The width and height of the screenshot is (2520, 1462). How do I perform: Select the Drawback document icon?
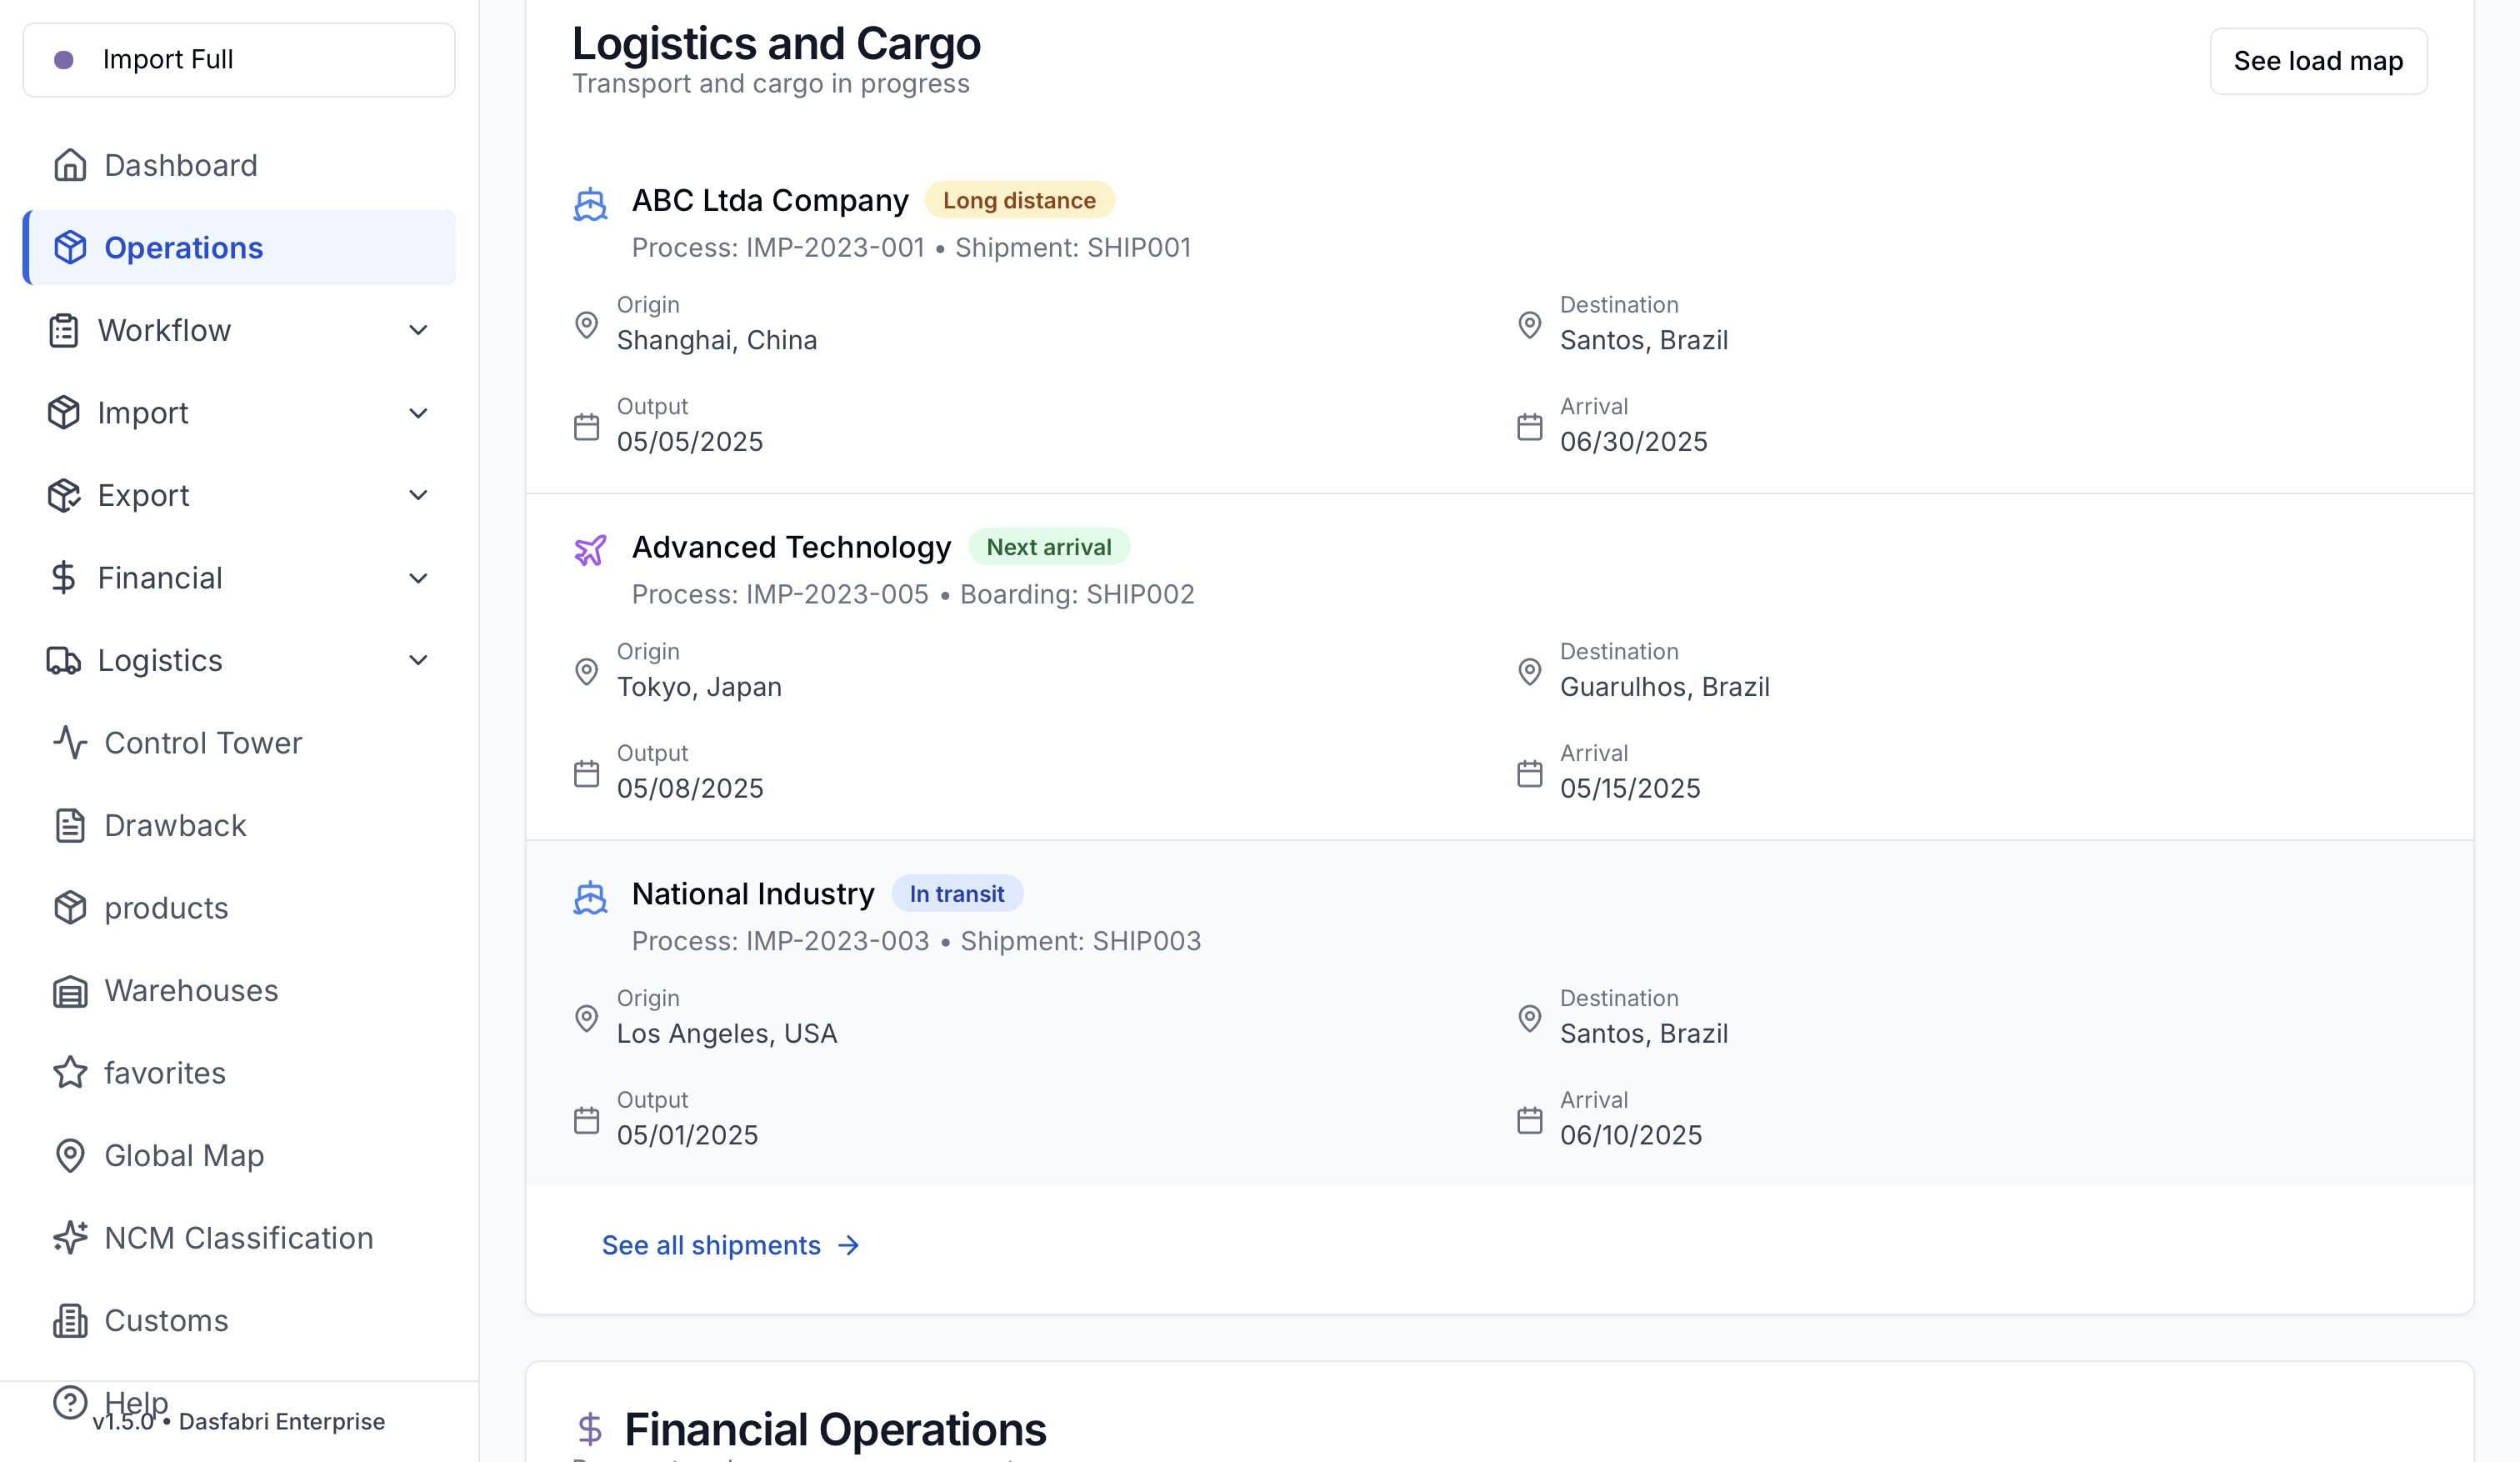coord(70,825)
